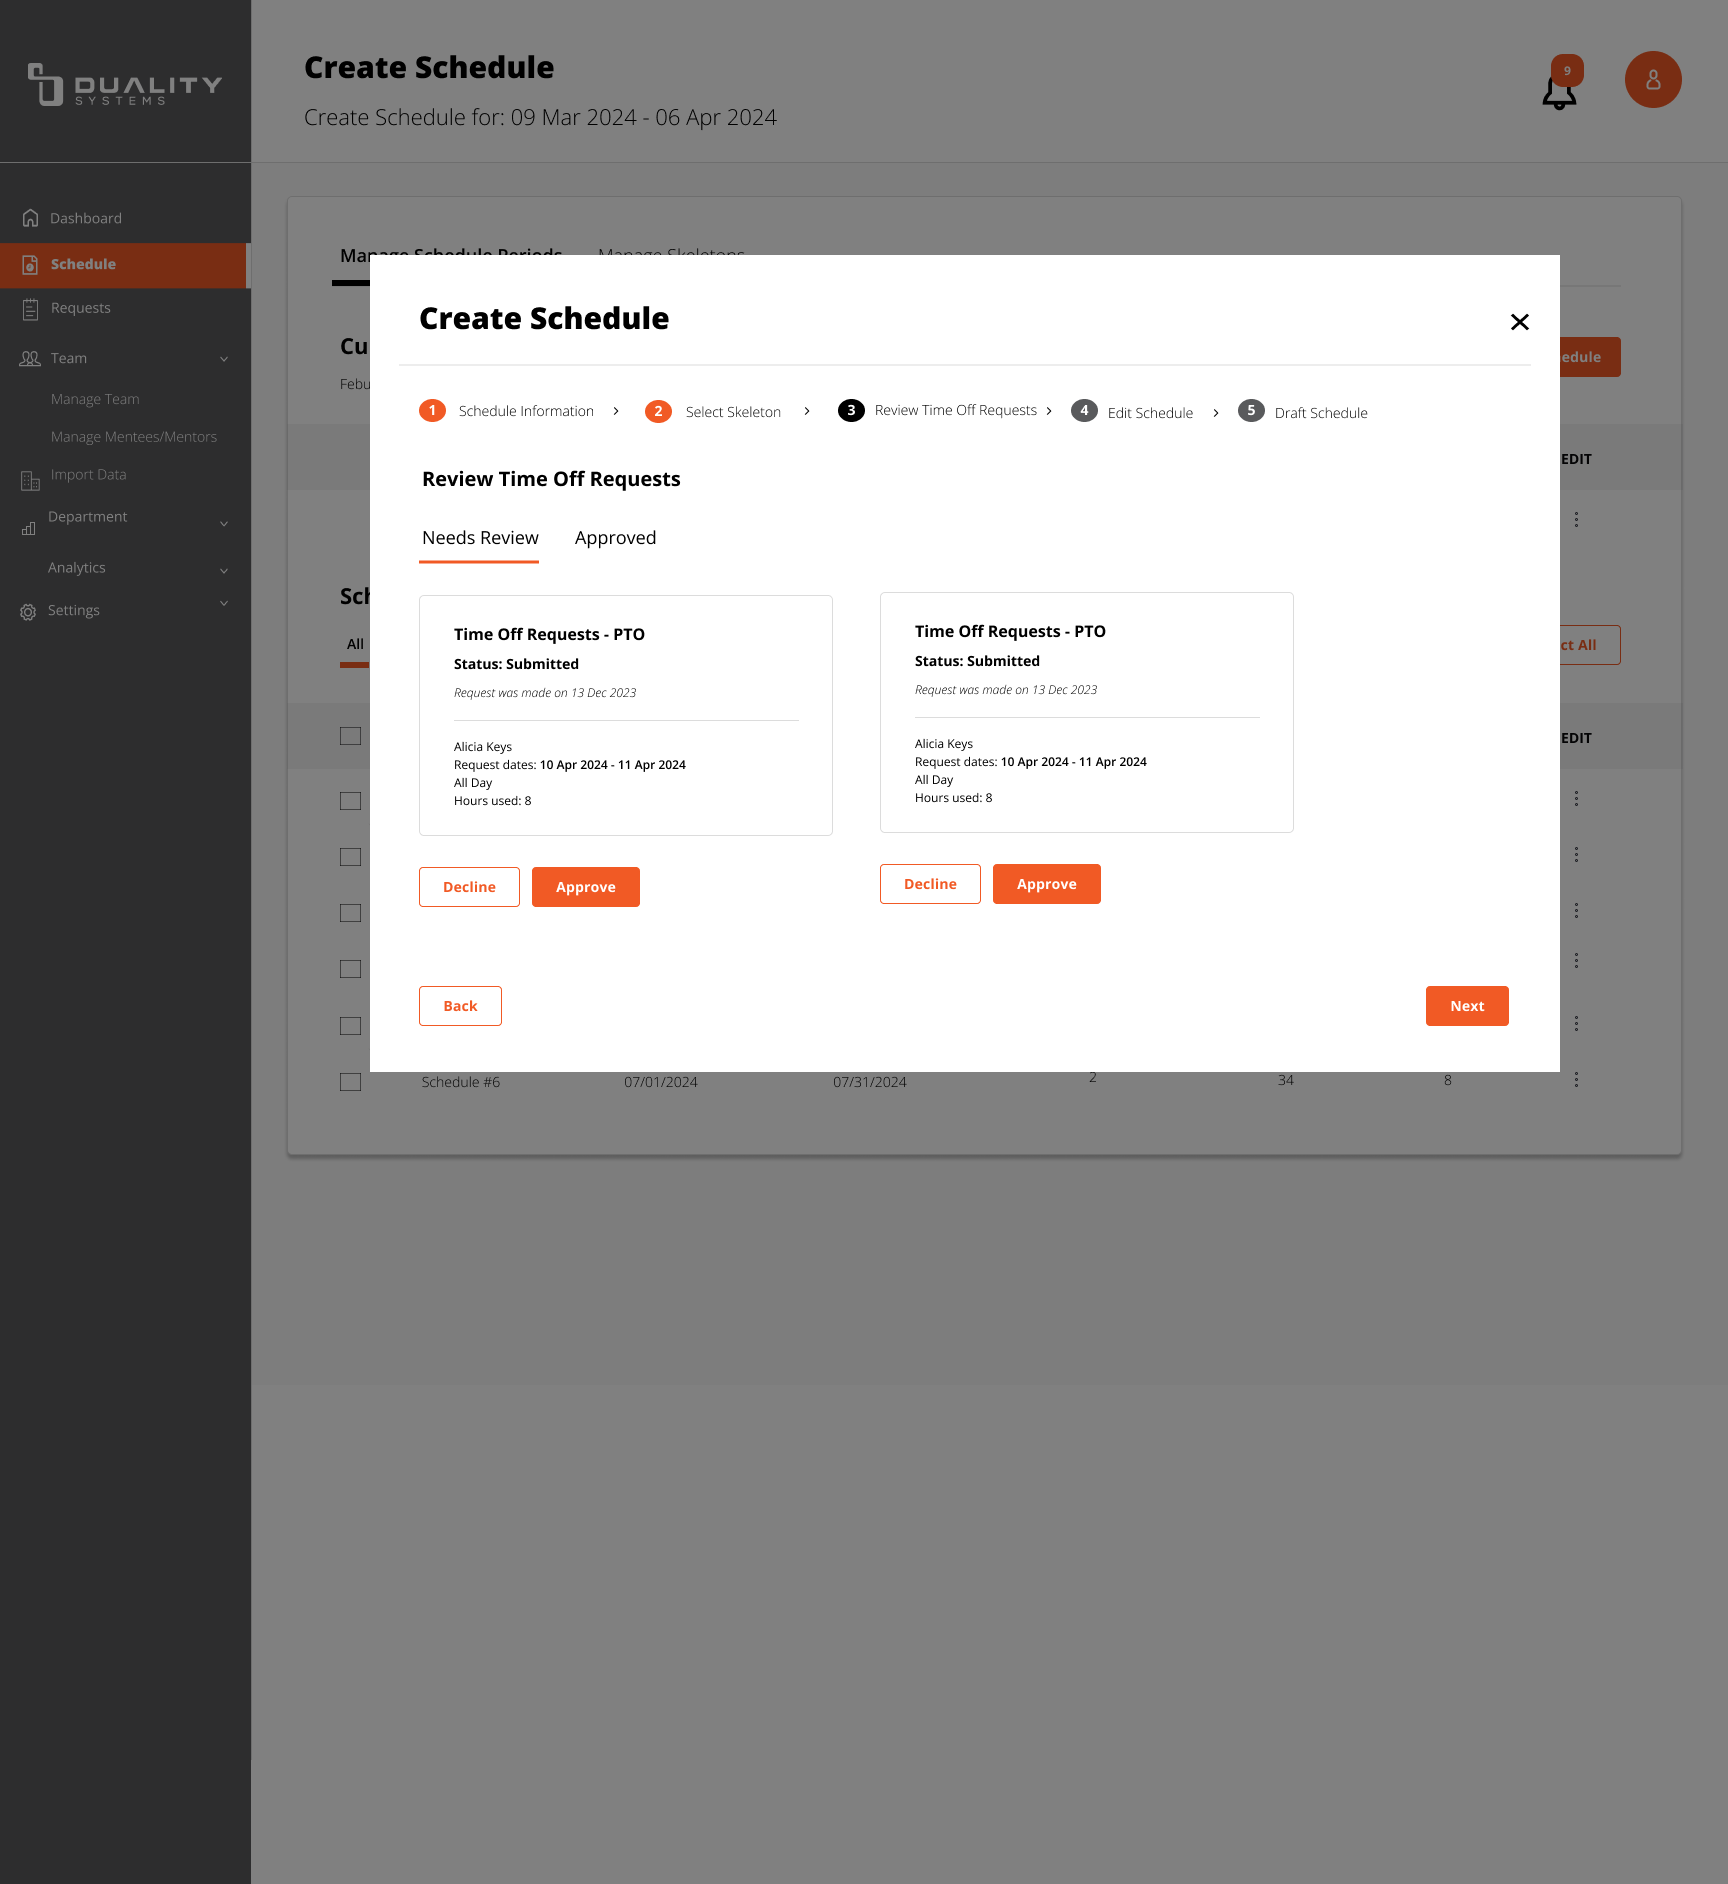Decline the second PTO request
The width and height of the screenshot is (1728, 1884).
pyautogui.click(x=930, y=884)
